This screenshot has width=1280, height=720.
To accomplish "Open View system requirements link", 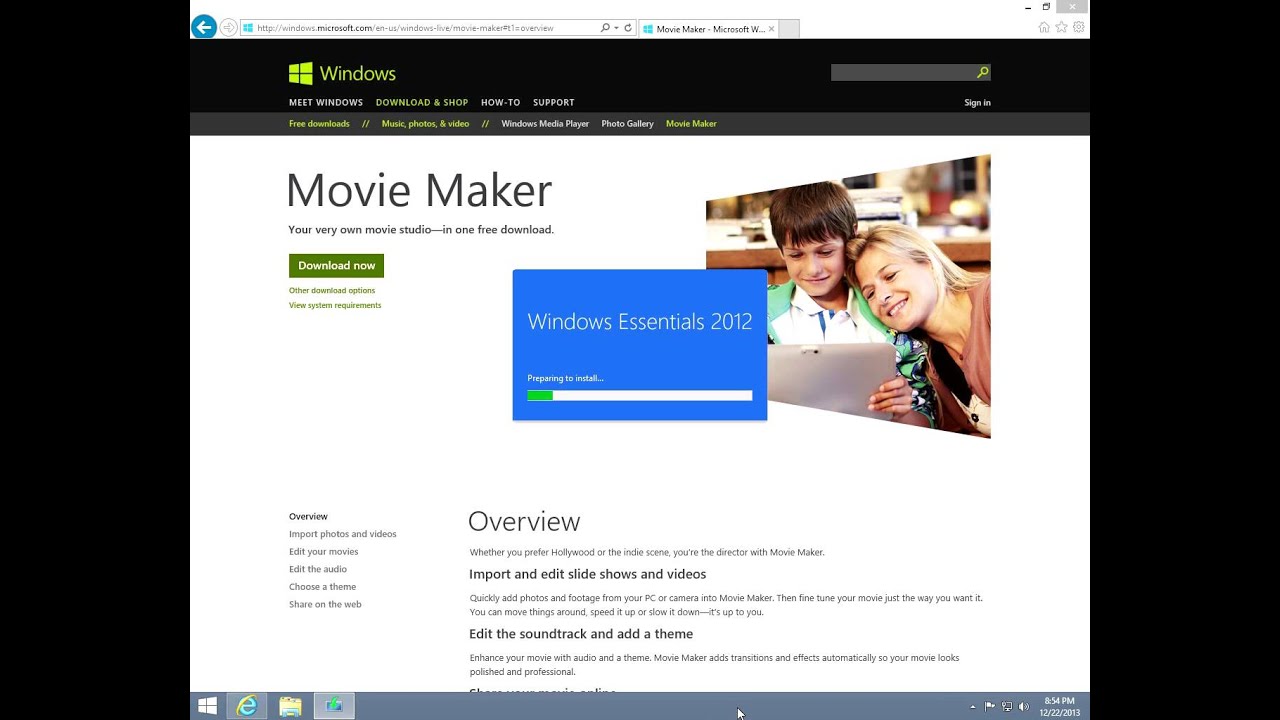I will (335, 305).
